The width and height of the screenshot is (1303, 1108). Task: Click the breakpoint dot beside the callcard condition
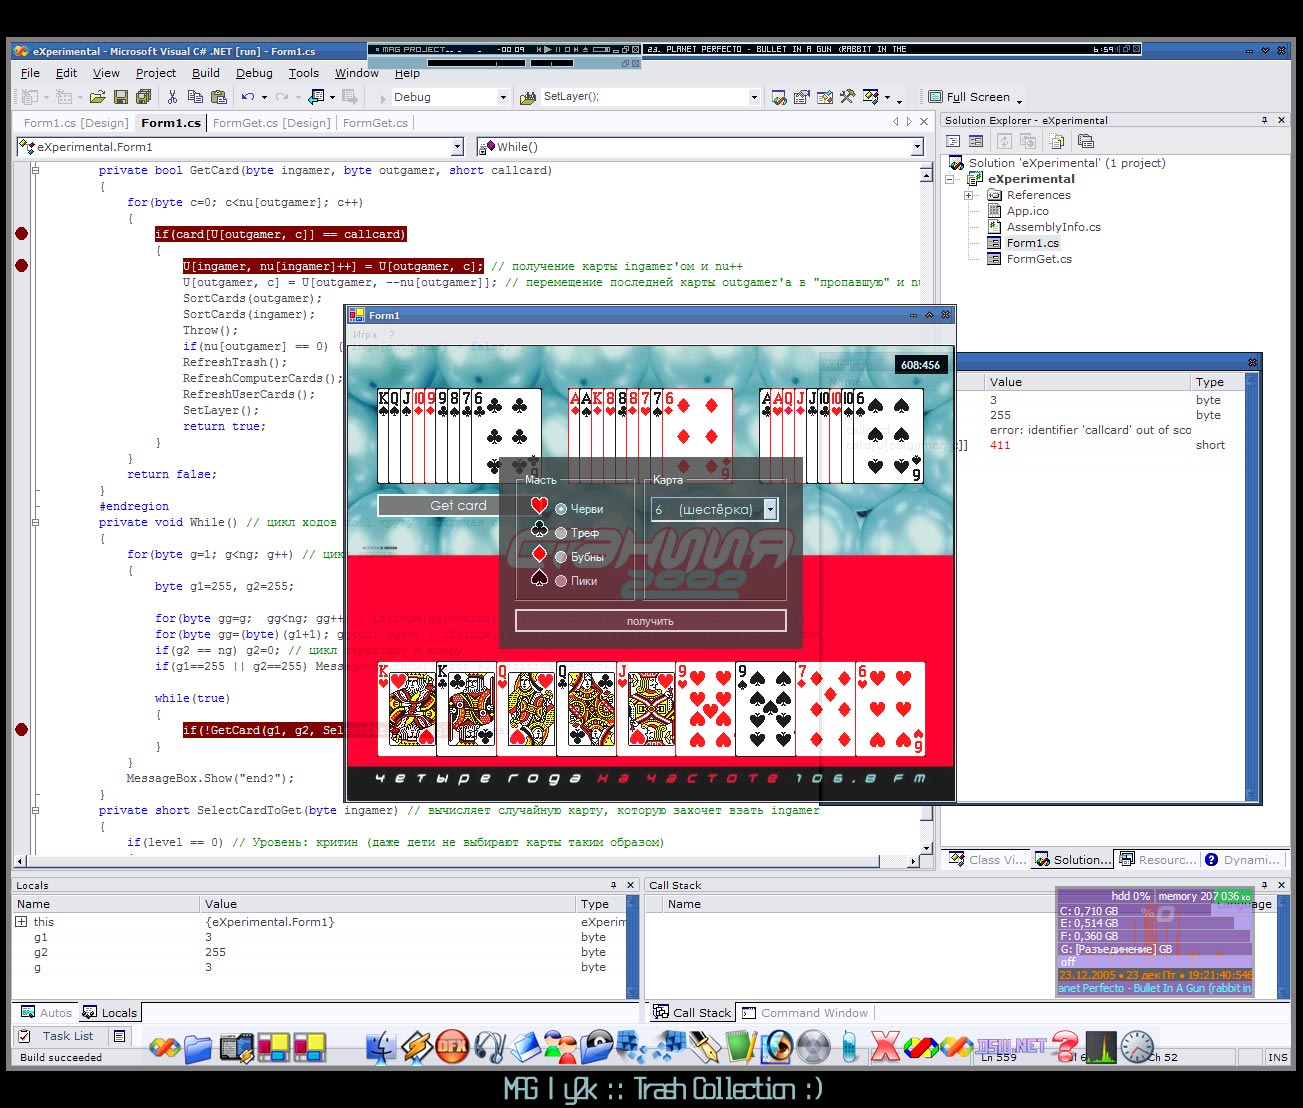pos(22,234)
